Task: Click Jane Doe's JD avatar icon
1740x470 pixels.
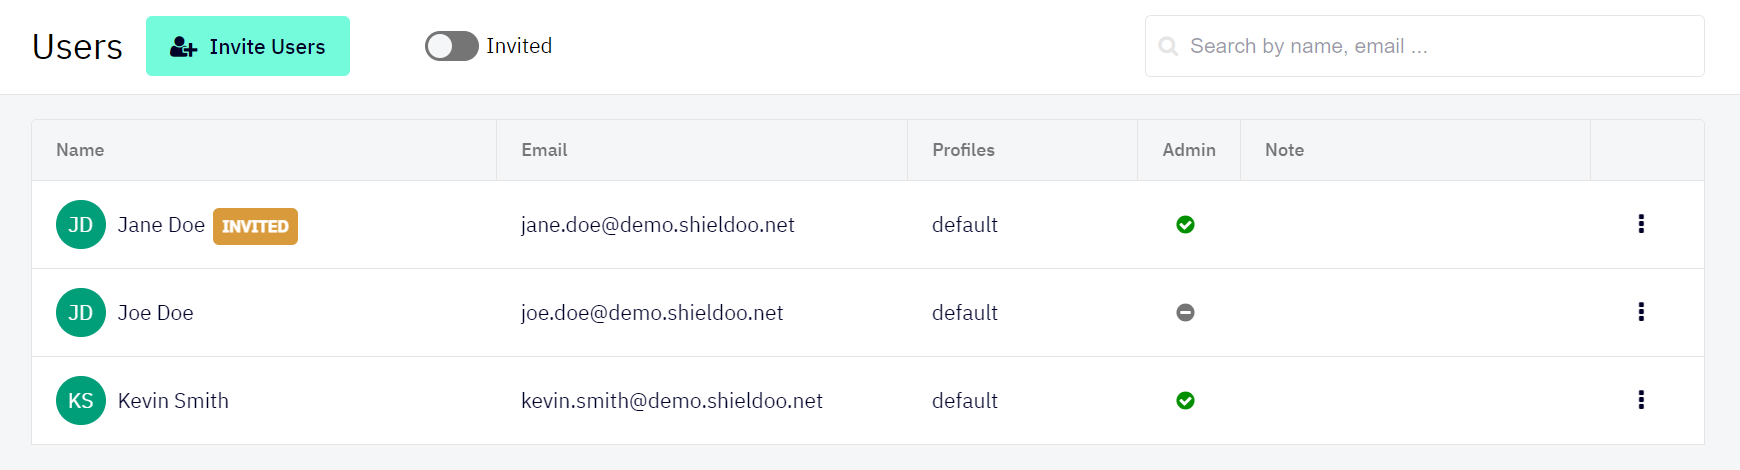Action: coord(81,225)
